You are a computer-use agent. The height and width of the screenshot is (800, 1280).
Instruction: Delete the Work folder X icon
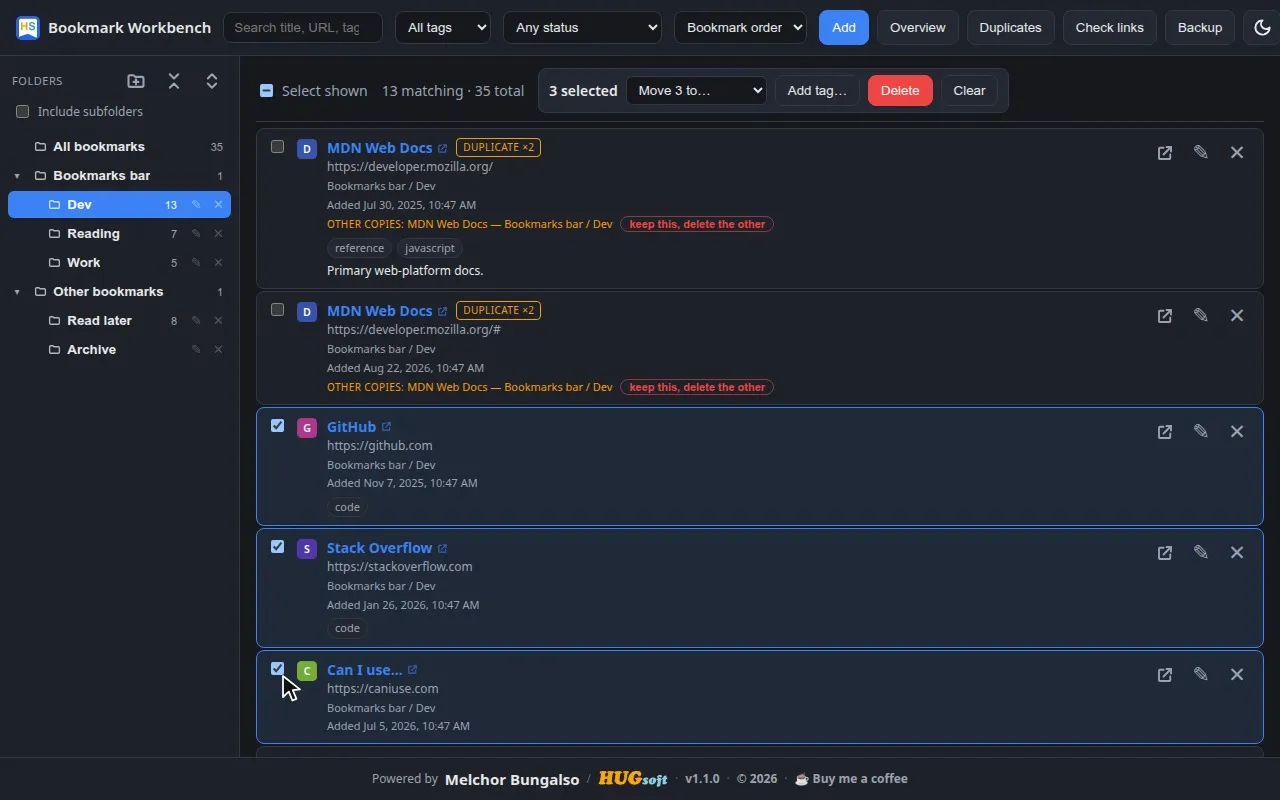(218, 263)
